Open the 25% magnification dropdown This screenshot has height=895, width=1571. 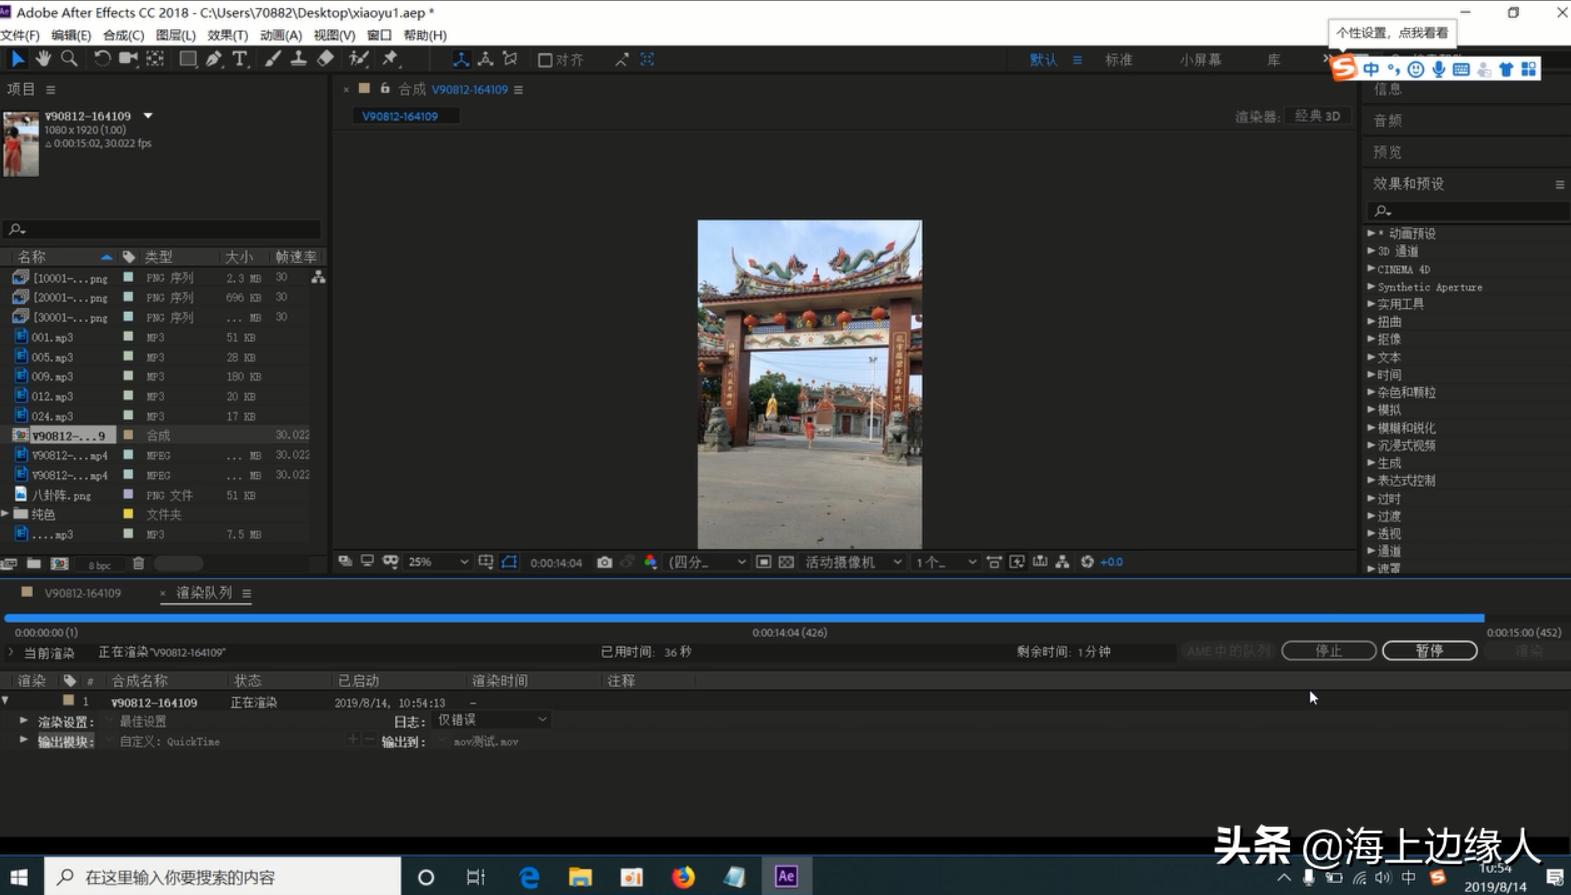pos(438,562)
